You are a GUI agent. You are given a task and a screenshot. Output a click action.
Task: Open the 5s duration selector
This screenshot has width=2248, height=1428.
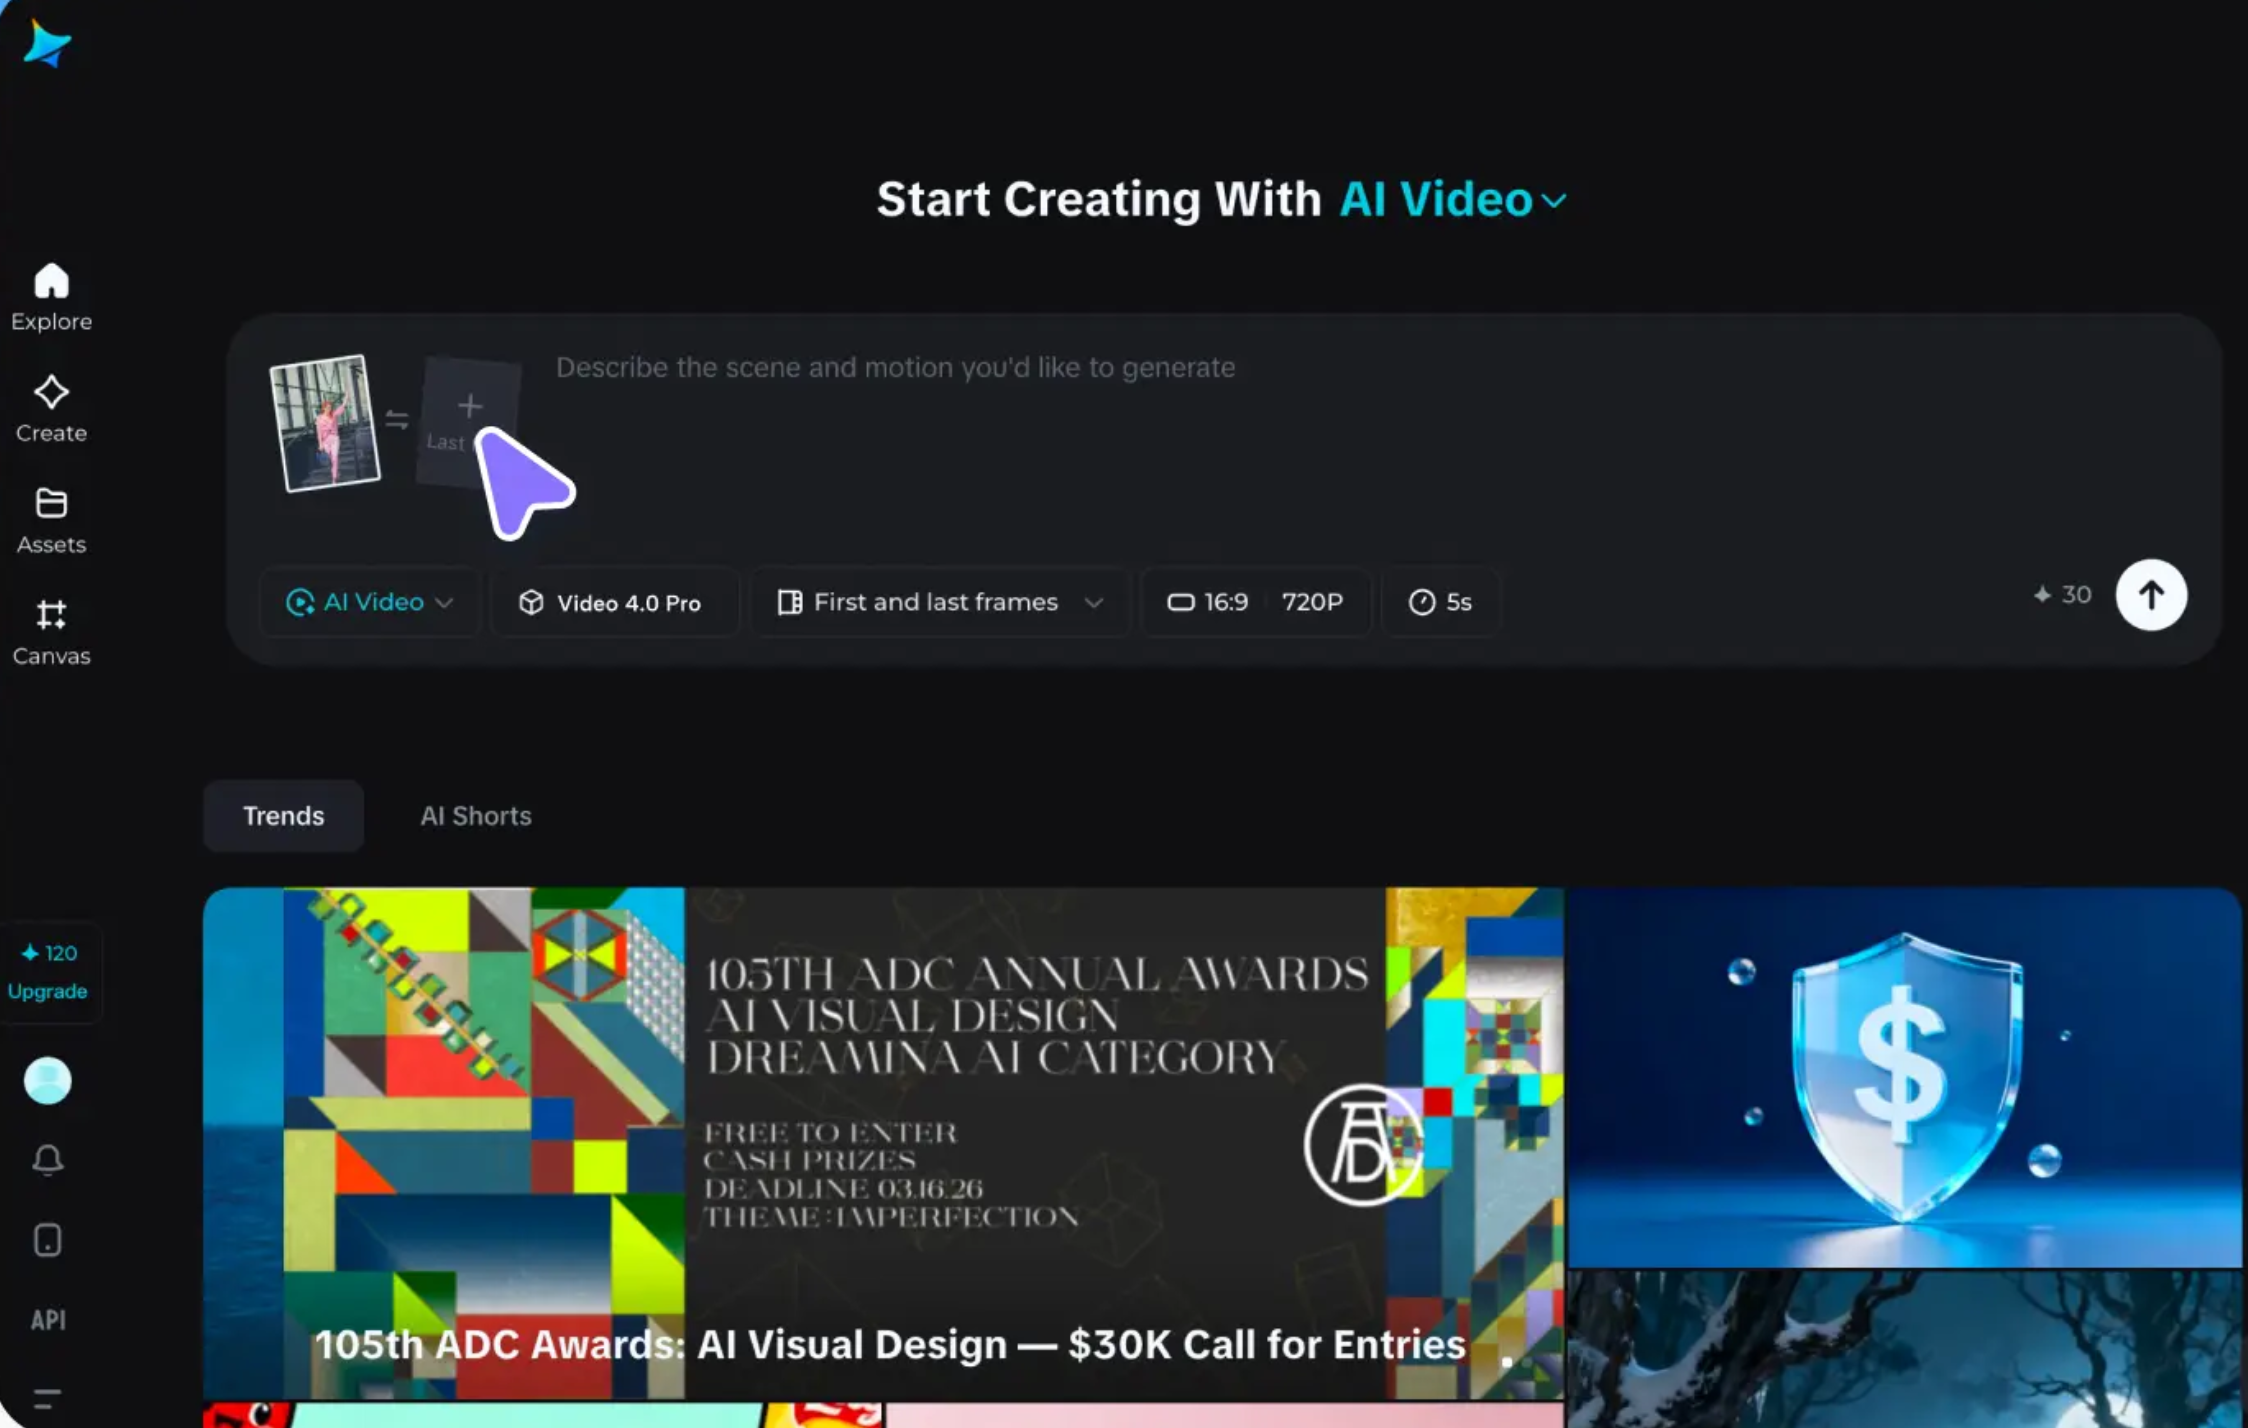(1440, 602)
